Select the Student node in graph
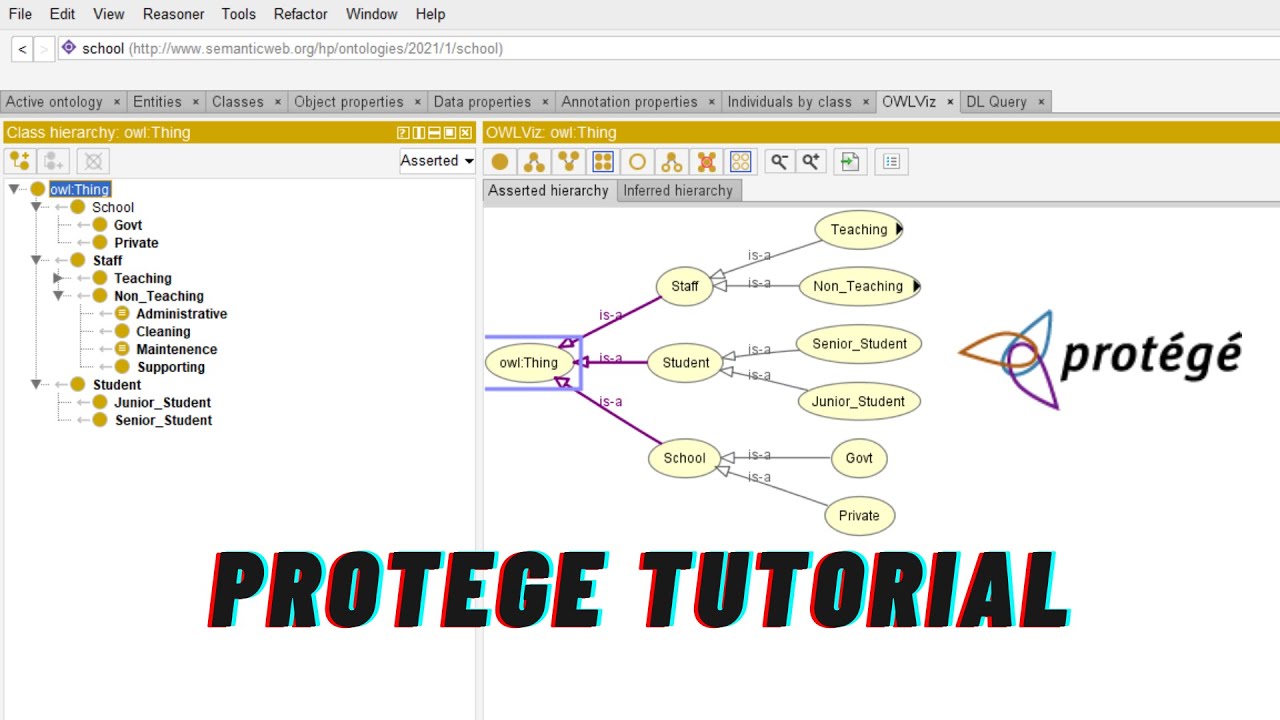The width and height of the screenshot is (1280, 720). 686,363
